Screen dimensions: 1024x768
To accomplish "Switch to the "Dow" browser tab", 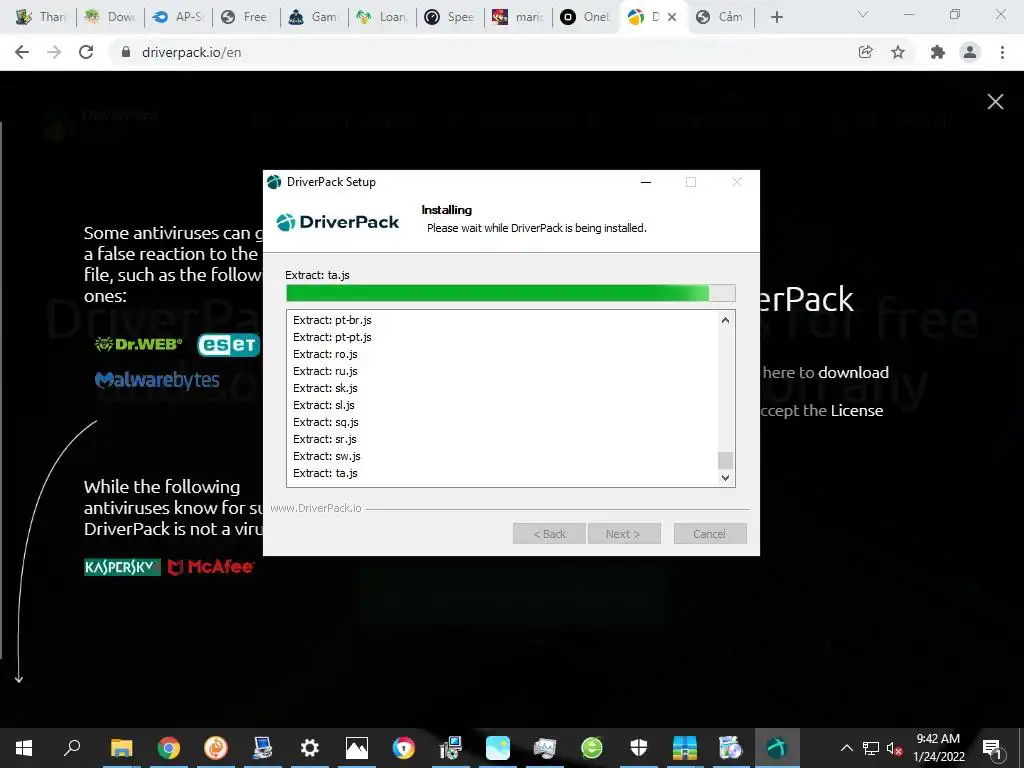I will point(110,17).
